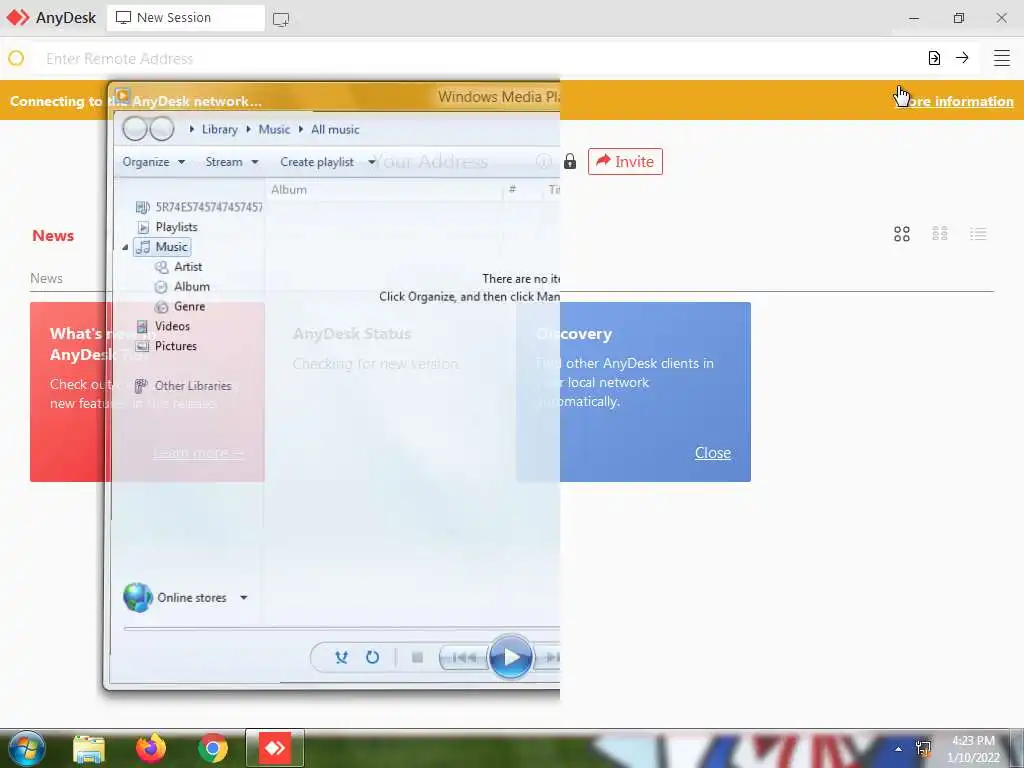This screenshot has height=768, width=1024.
Task: Click the Online stores globe icon
Action: coord(138,597)
